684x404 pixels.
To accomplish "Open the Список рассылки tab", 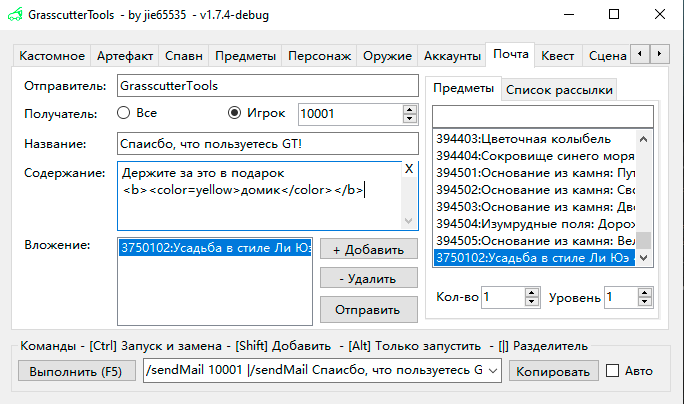I will (x=559, y=90).
